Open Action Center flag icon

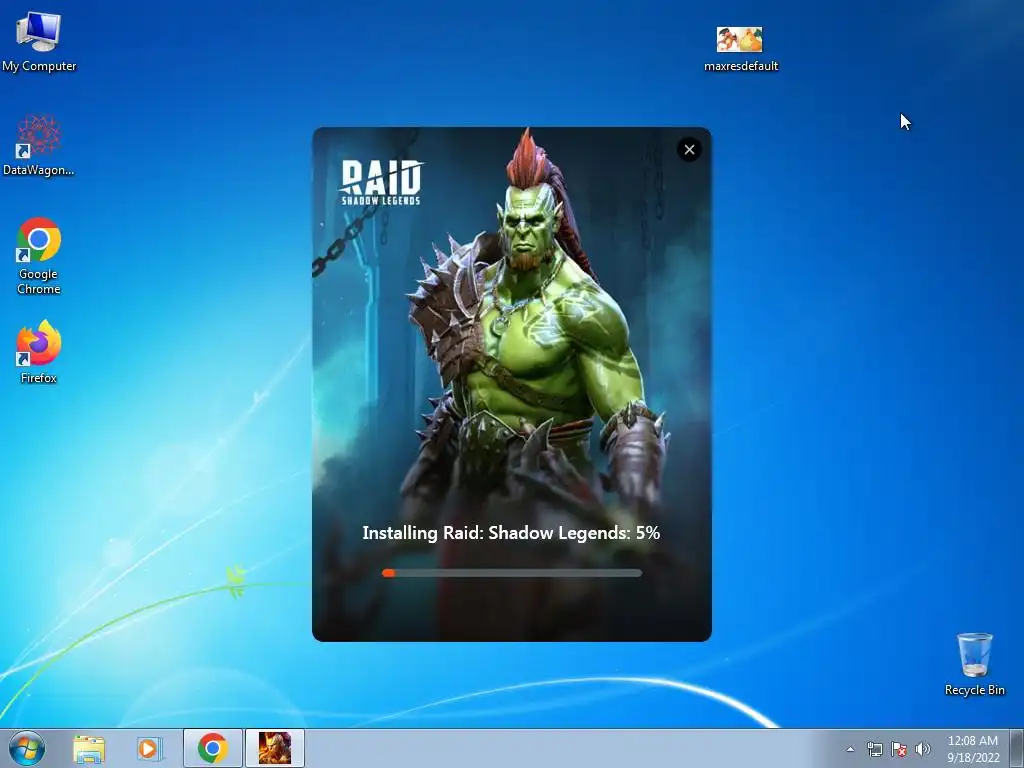point(899,749)
